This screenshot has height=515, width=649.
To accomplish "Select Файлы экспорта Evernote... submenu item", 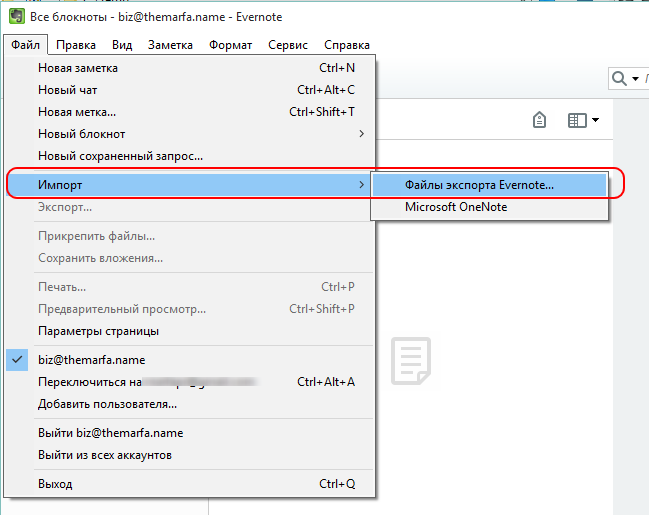I will click(490, 185).
